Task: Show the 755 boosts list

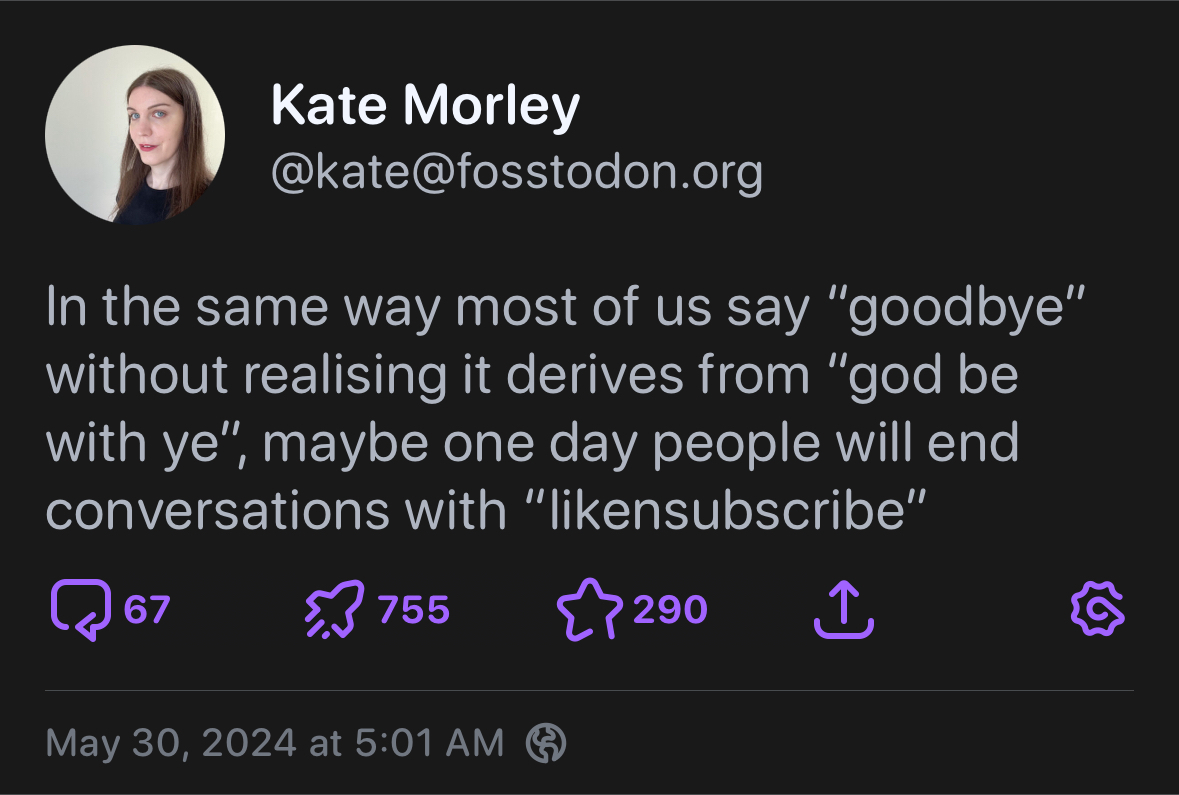Action: coord(414,609)
